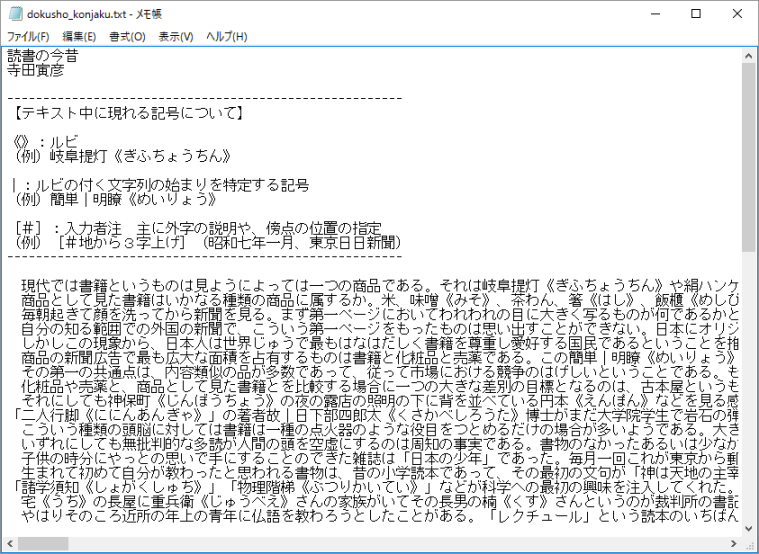Click the paragraph starting 毎朝起きて顔を洗って
The height and width of the screenshot is (554, 759).
pyautogui.click(x=380, y=315)
